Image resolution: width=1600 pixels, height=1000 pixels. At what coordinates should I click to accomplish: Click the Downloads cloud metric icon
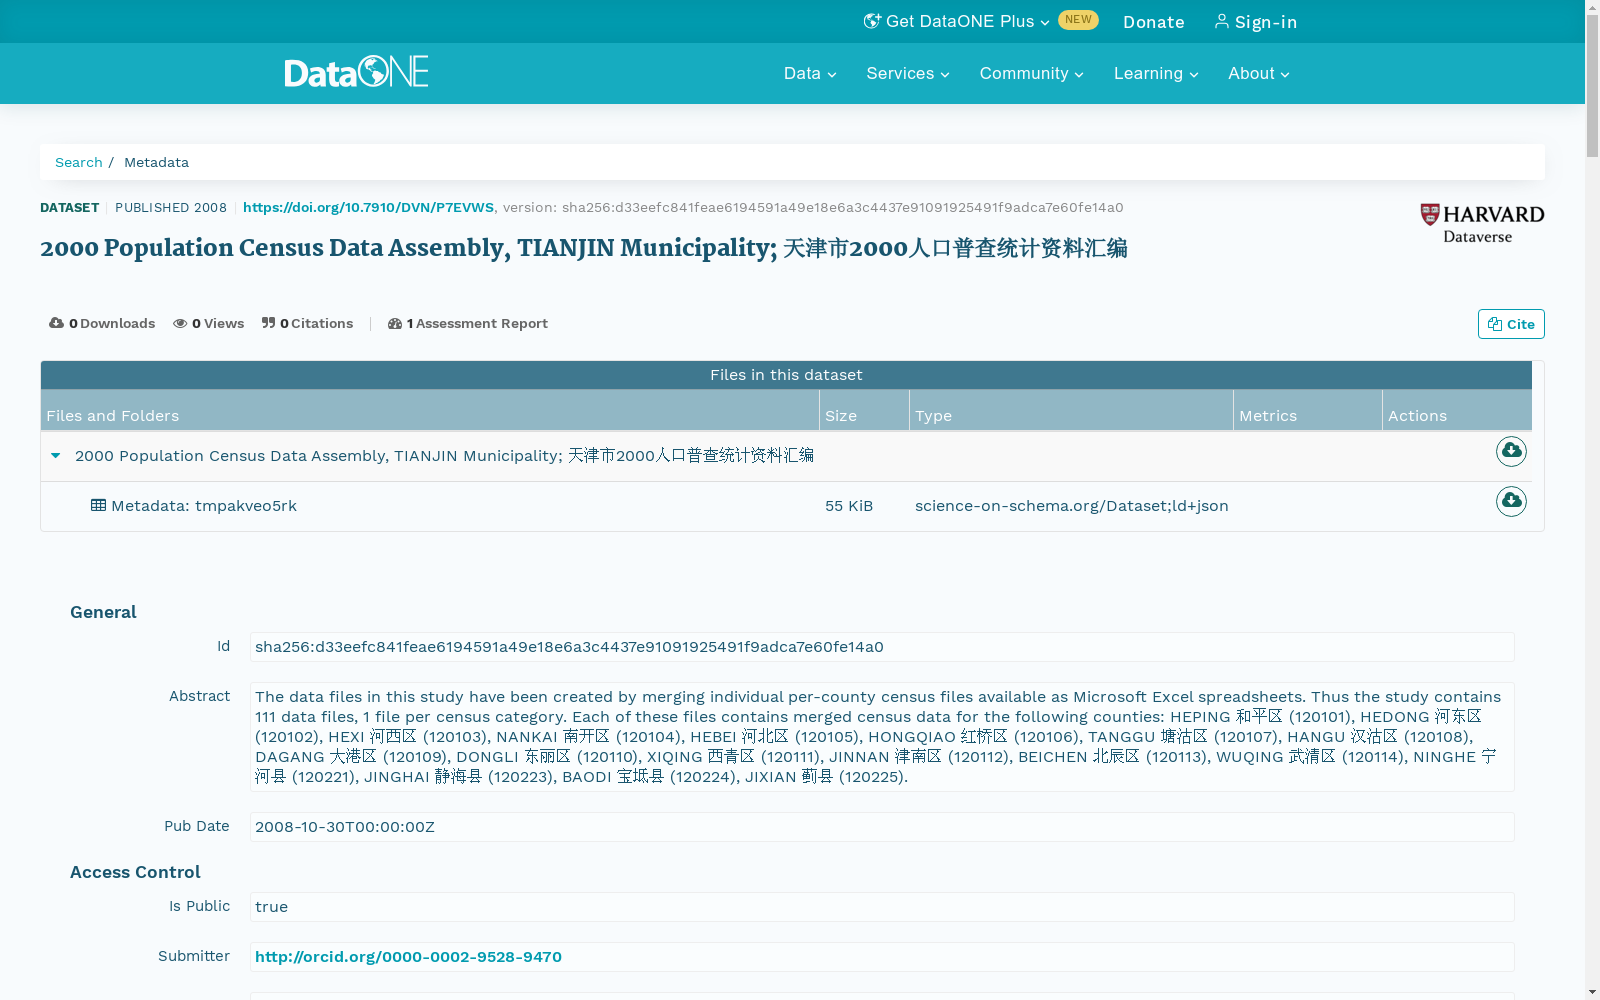coord(56,323)
